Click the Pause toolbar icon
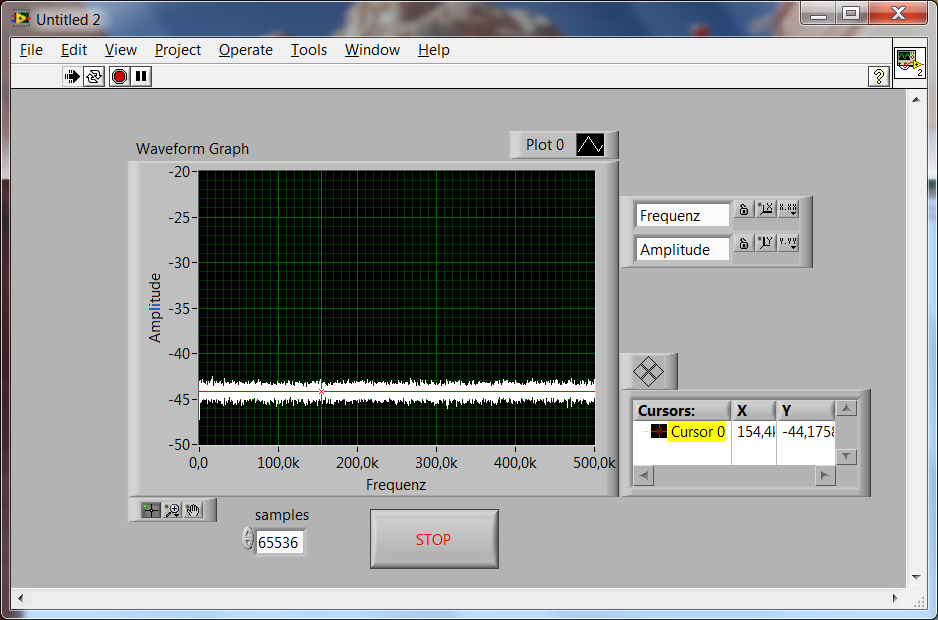Image resolution: width=938 pixels, height=620 pixels. click(141, 77)
